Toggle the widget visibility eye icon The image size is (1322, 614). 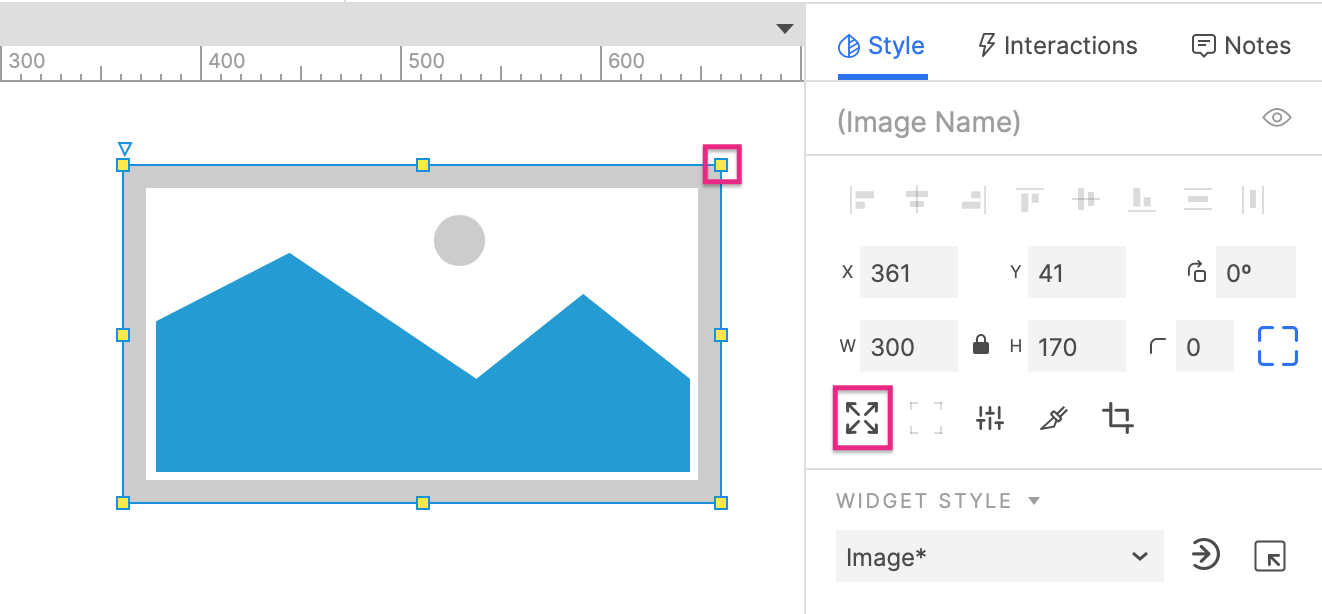(1276, 117)
